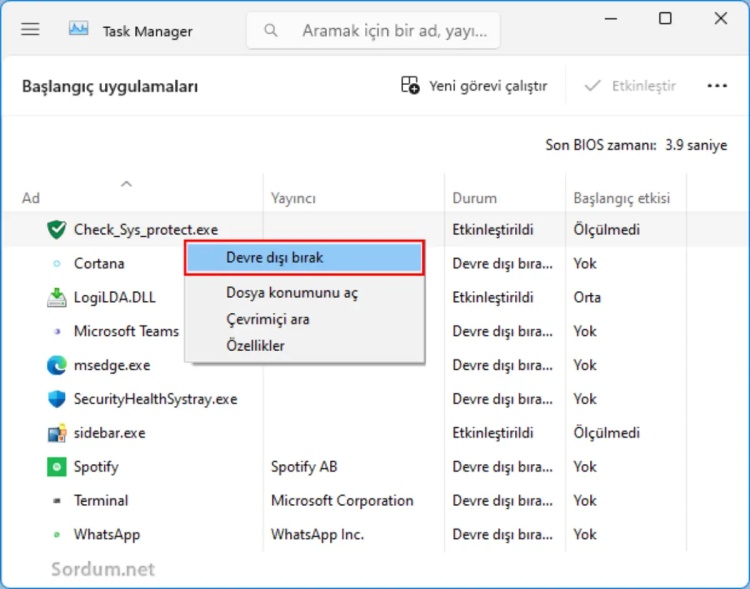Choose Dosya konumunu aç menu entry
The width and height of the screenshot is (750, 589).
(x=292, y=293)
